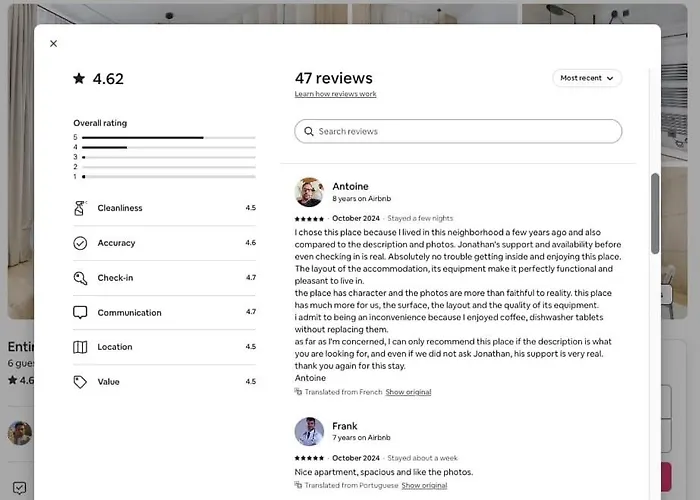Click the Check-in key icon

80,278
